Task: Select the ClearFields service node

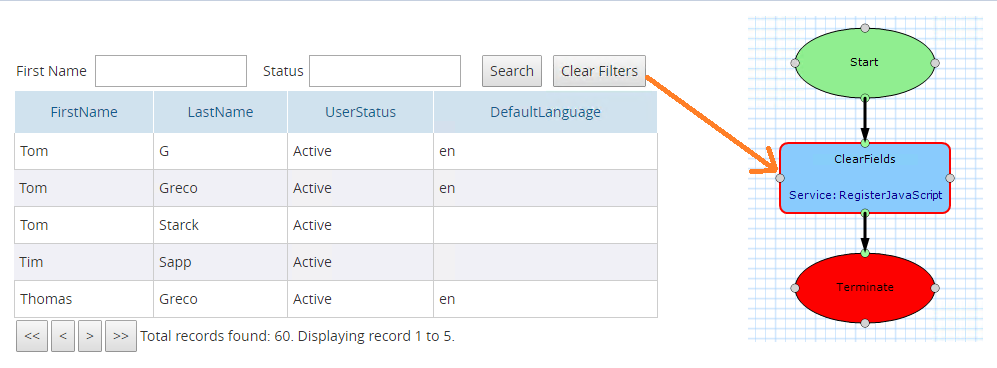Action: point(865,178)
